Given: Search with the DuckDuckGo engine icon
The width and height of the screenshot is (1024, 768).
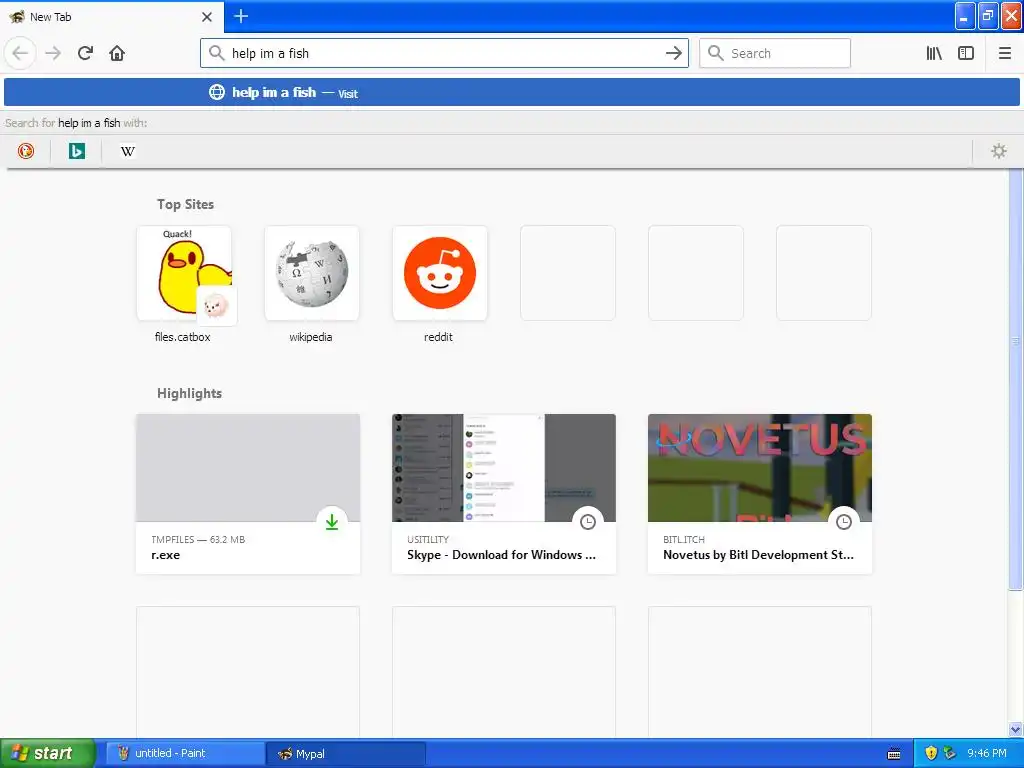Looking at the screenshot, I should pos(26,151).
